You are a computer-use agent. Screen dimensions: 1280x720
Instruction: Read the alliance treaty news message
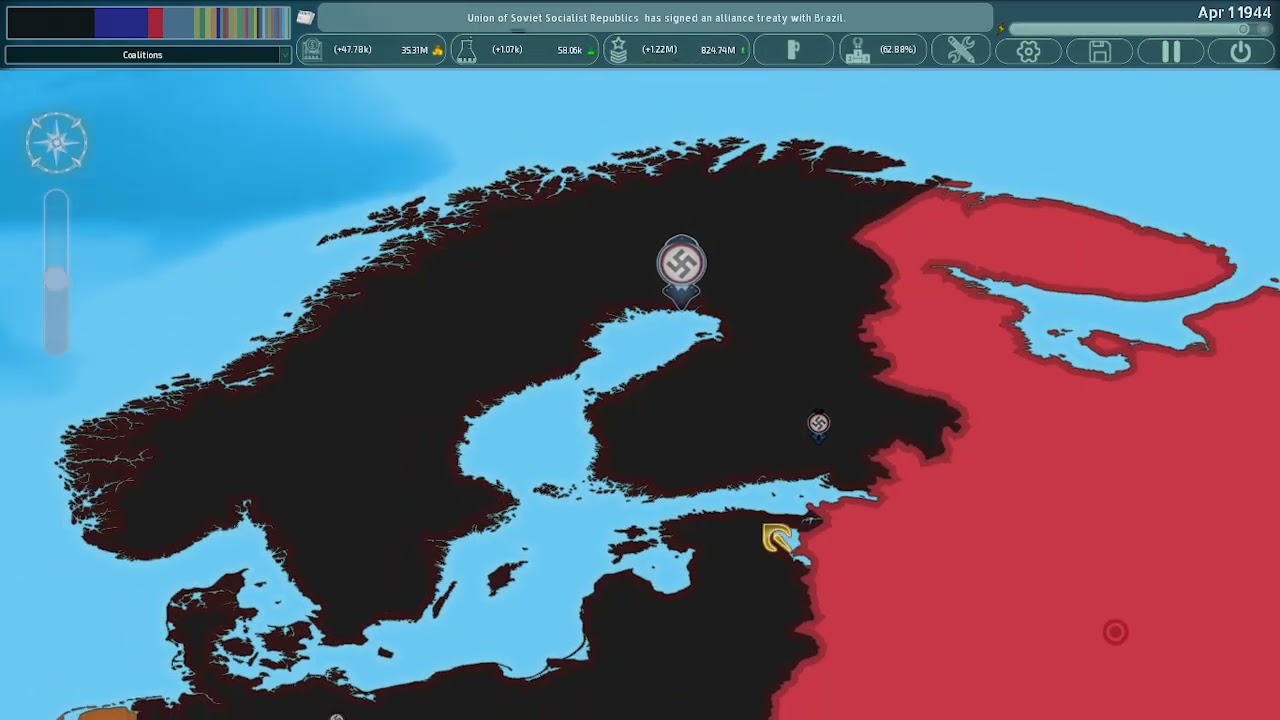pos(656,18)
